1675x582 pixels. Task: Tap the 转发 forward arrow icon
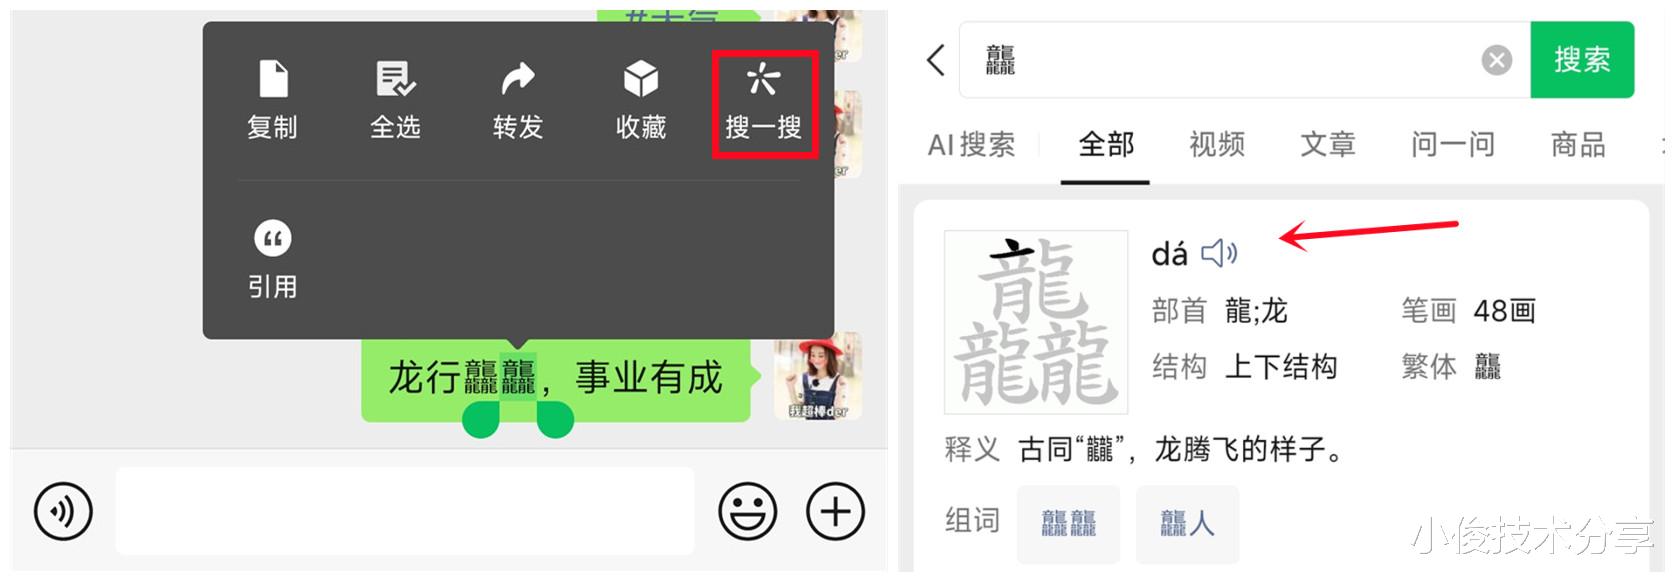518,79
